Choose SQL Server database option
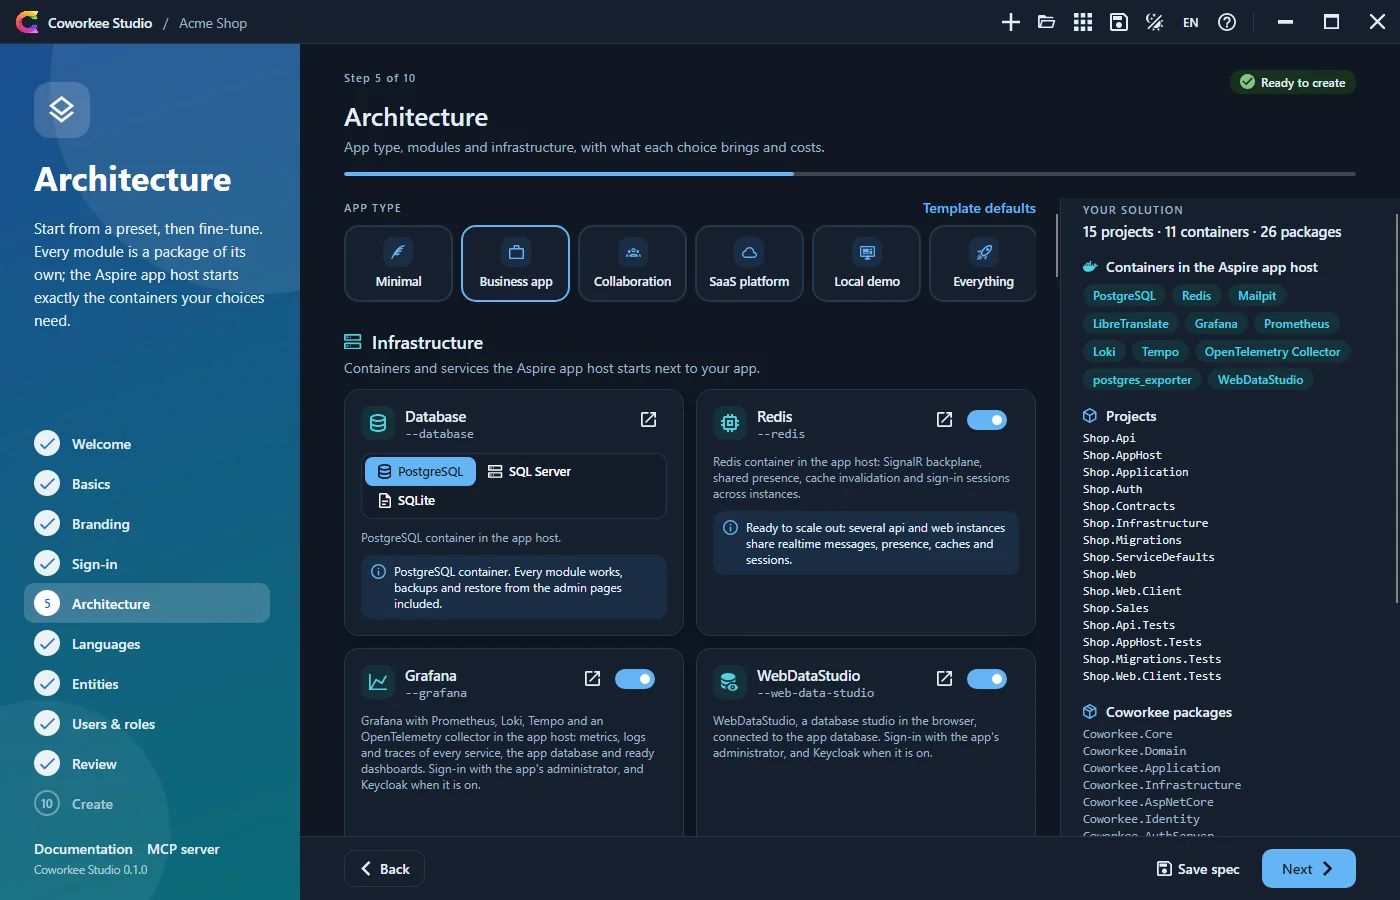 click(x=529, y=471)
